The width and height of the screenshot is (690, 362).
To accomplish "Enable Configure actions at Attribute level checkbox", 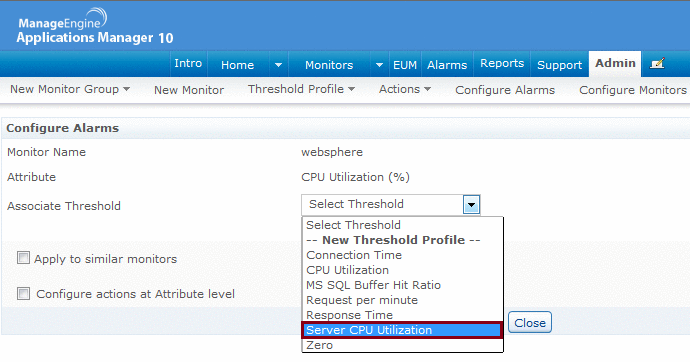I will coord(23,293).
